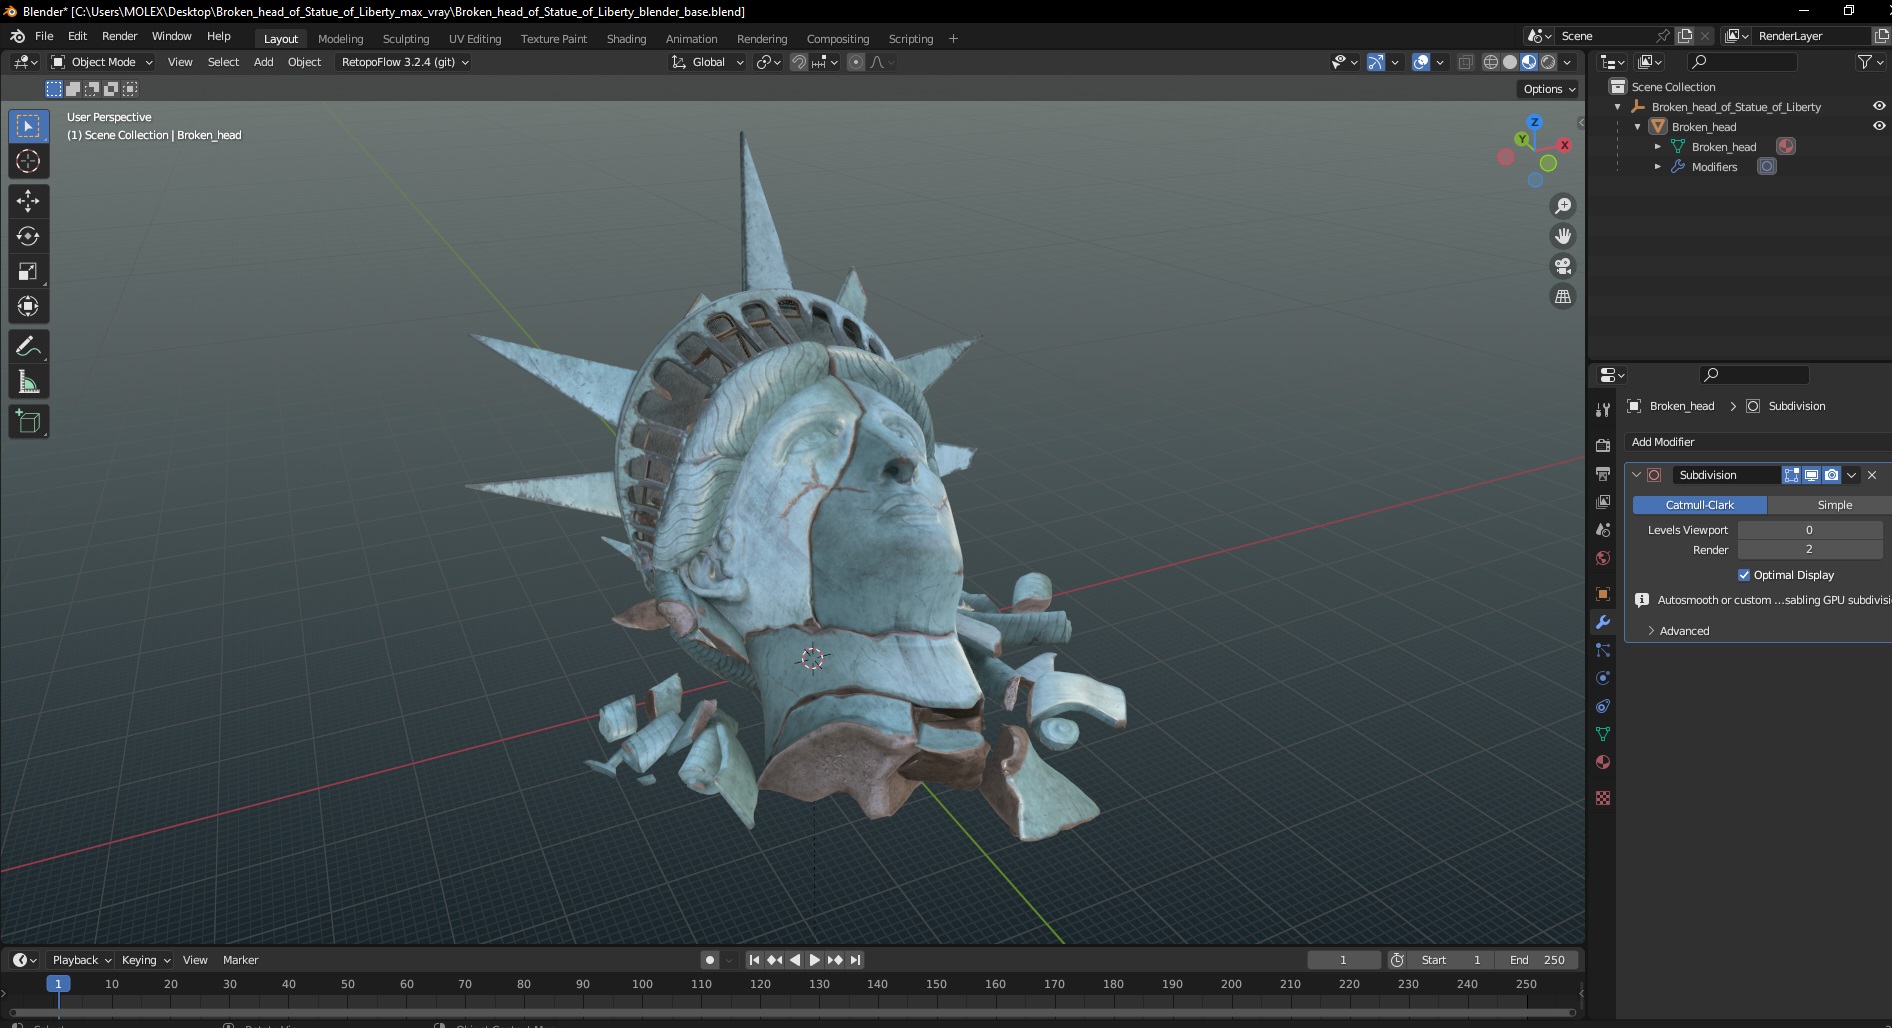The width and height of the screenshot is (1892, 1028).
Task: Toggle auto keying record button
Action: click(x=710, y=960)
